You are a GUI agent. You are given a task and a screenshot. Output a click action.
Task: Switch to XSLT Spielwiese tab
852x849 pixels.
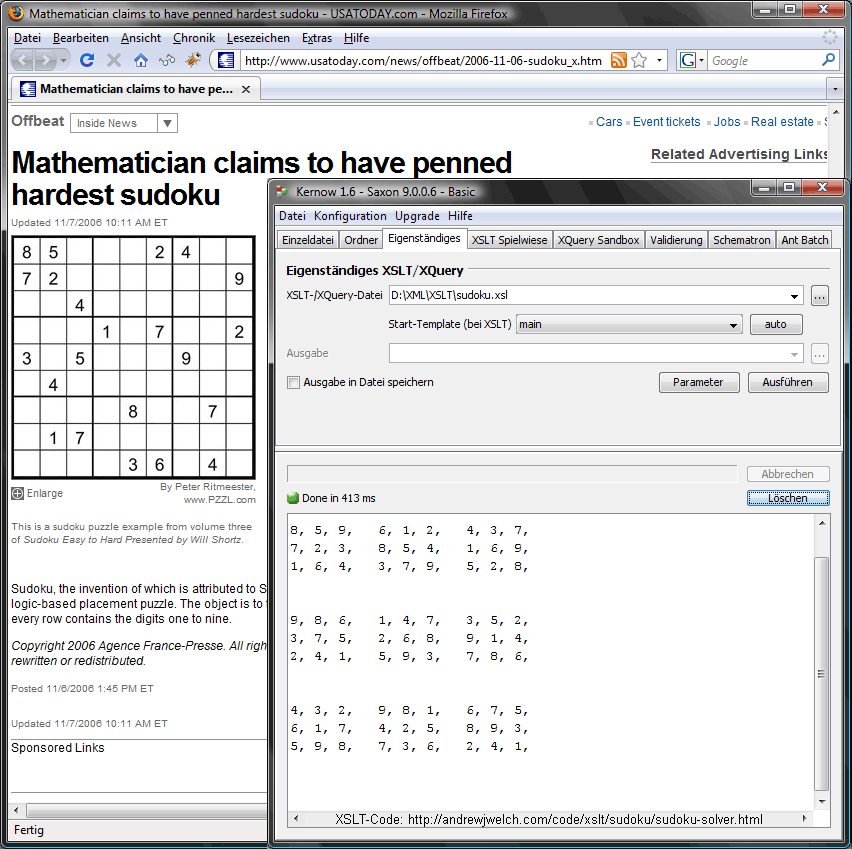[509, 240]
